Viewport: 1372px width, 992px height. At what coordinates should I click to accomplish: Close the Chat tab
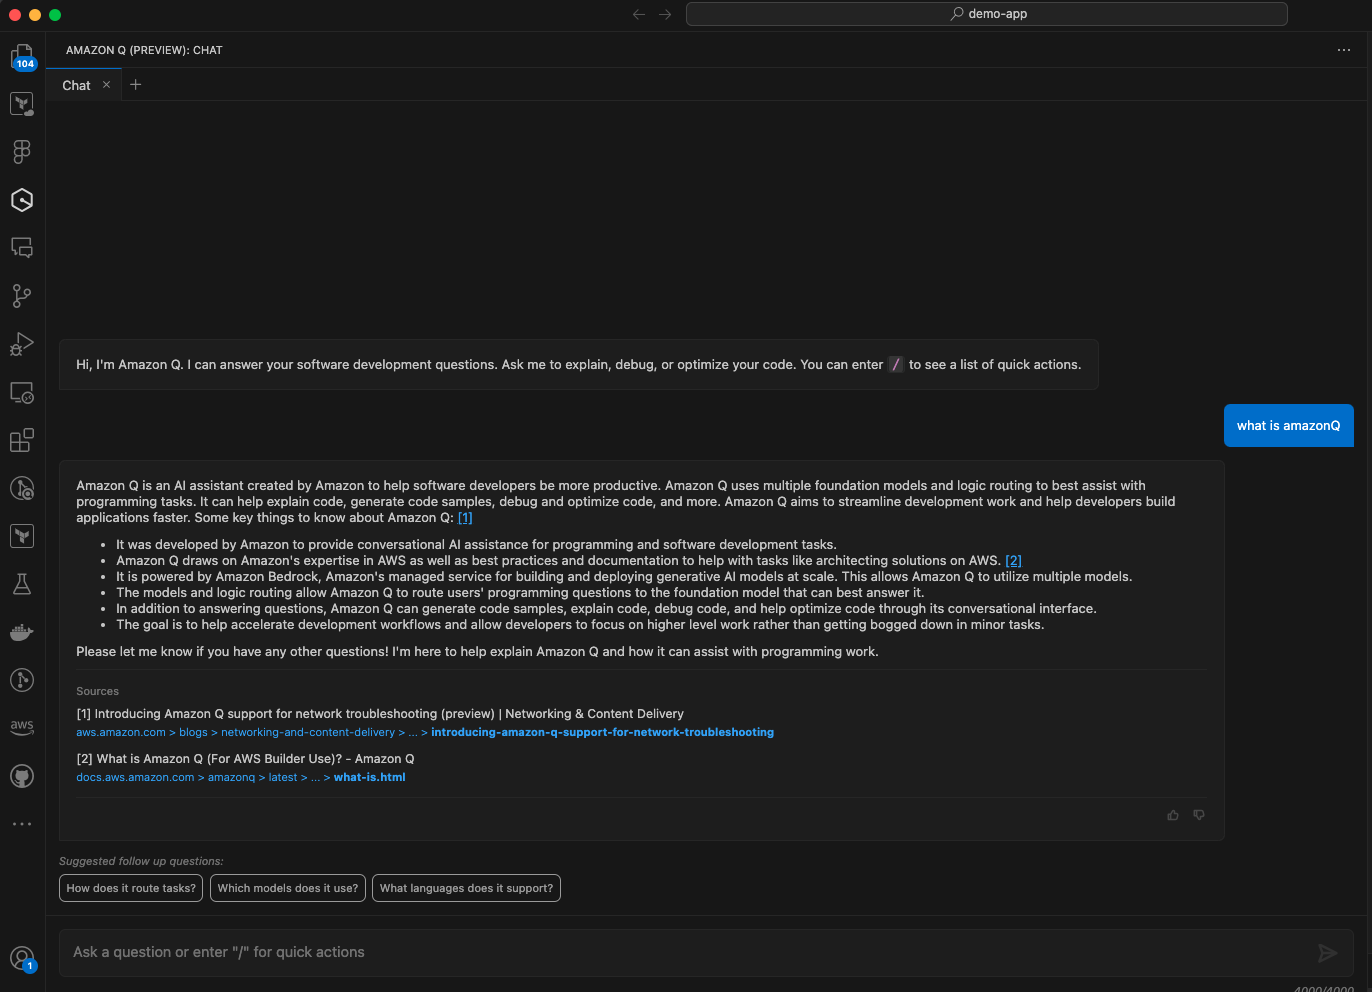pos(106,85)
